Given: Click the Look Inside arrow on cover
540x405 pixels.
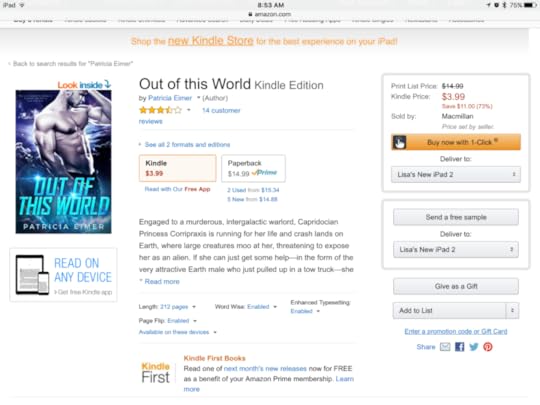Looking at the screenshot, I should (x=107, y=84).
